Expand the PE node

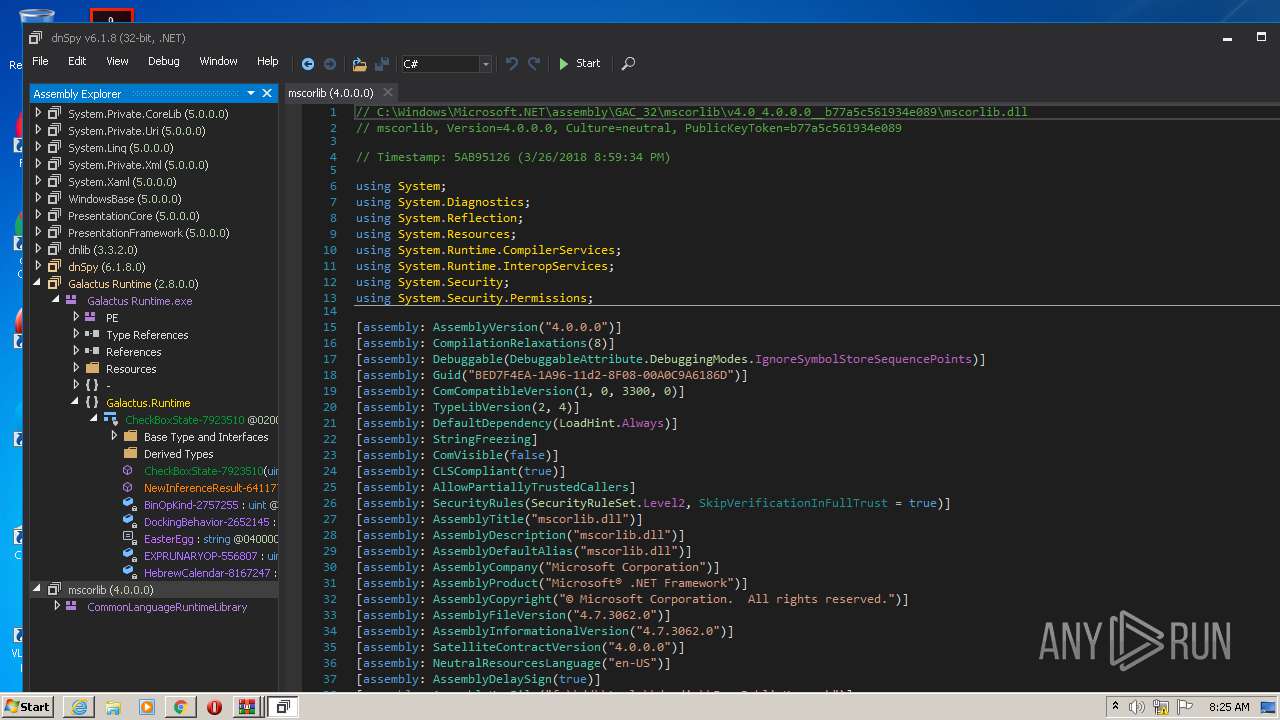click(x=76, y=317)
